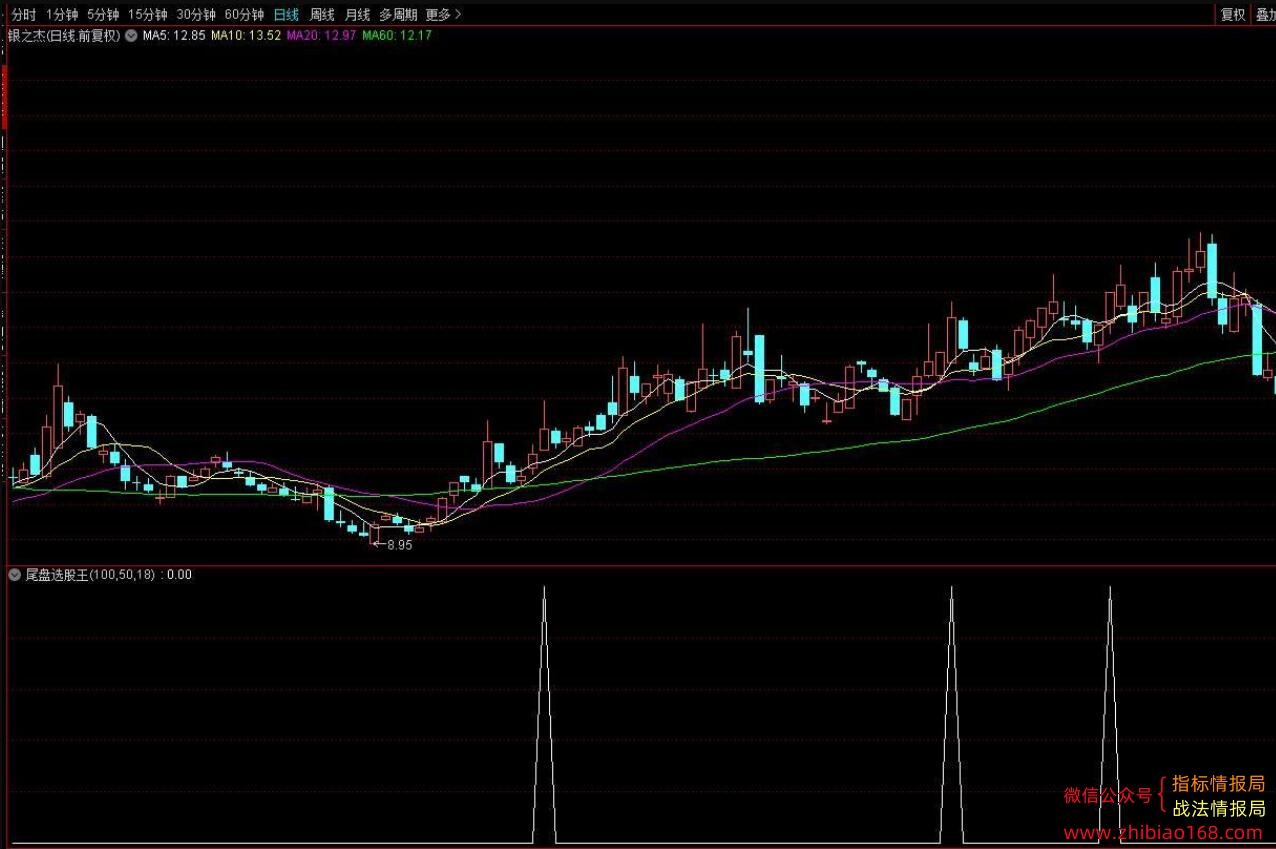
Task: Switch to the 分时 intraday tab
Action: click(23, 15)
